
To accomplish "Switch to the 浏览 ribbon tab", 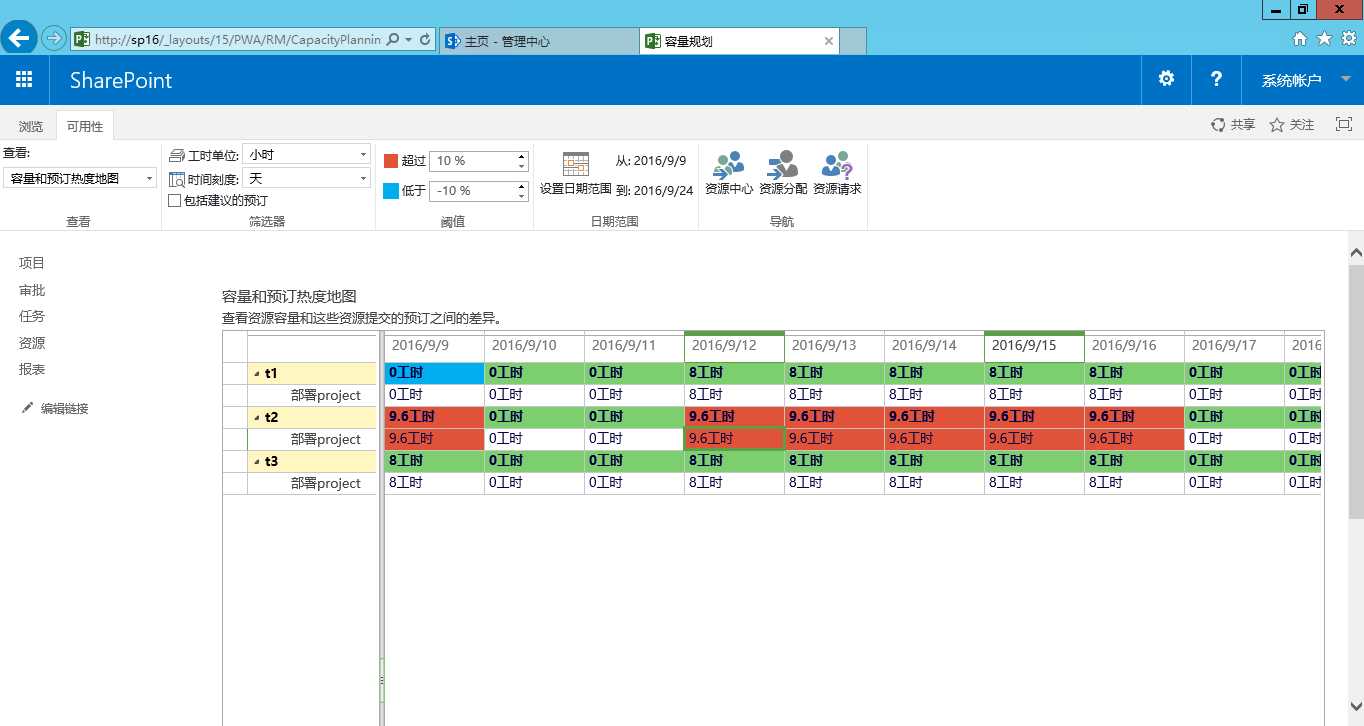I will 31,126.
